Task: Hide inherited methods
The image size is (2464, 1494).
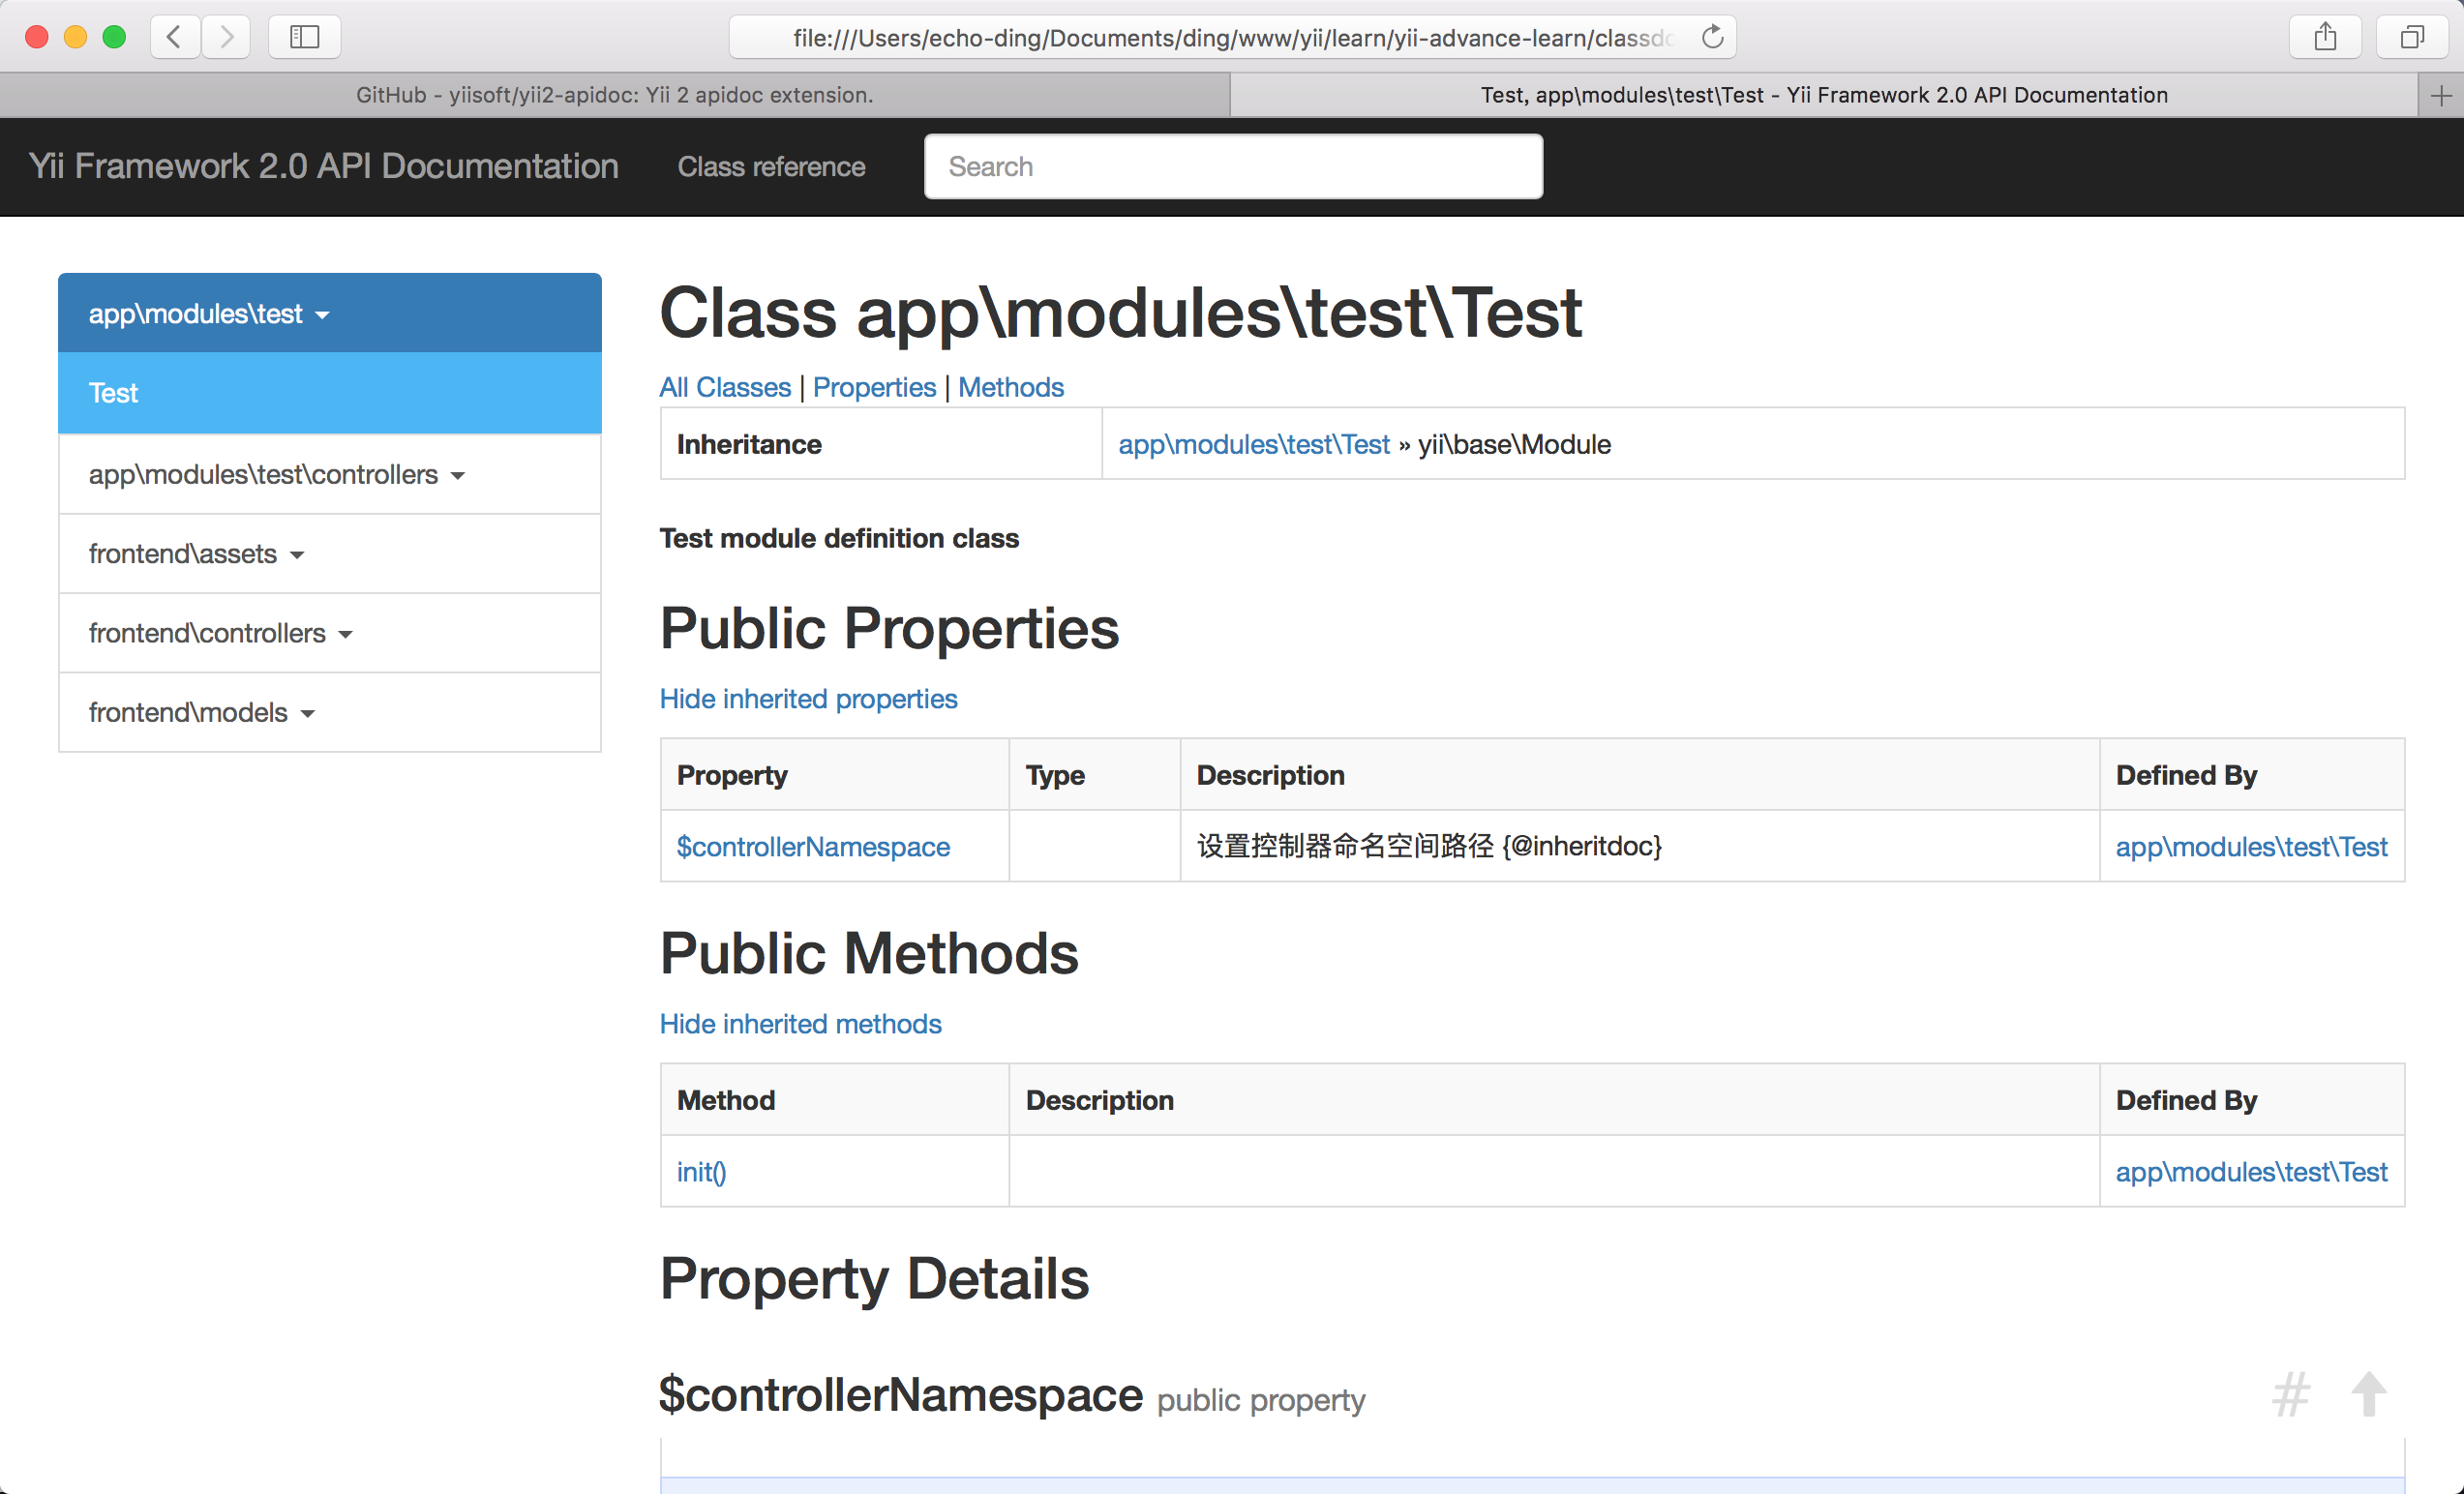Action: [800, 1023]
